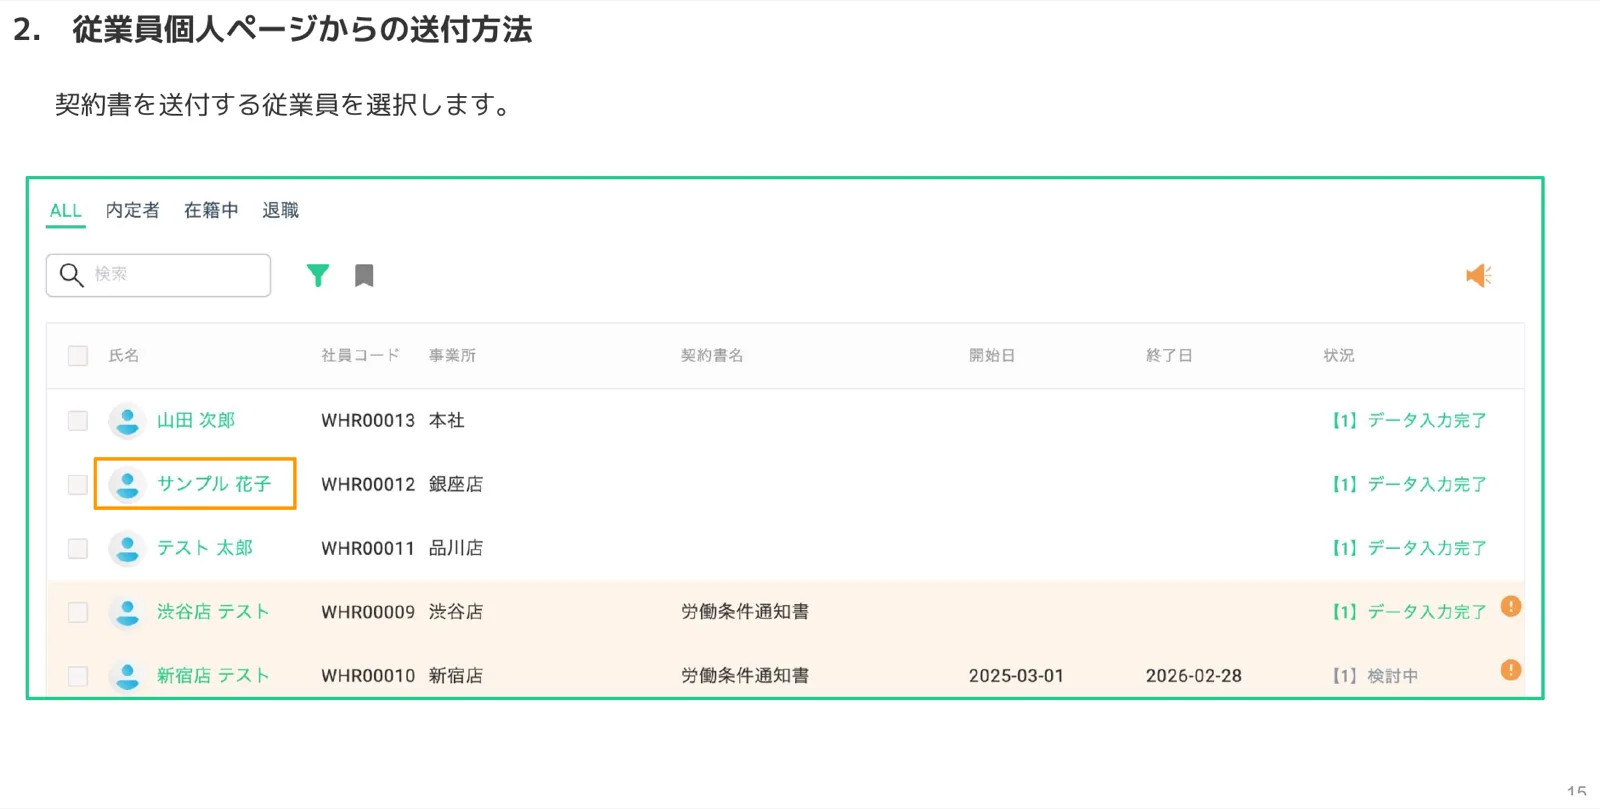This screenshot has height=809, width=1600.
Task: Click end date 2026-02-28
Action: click(x=1194, y=676)
